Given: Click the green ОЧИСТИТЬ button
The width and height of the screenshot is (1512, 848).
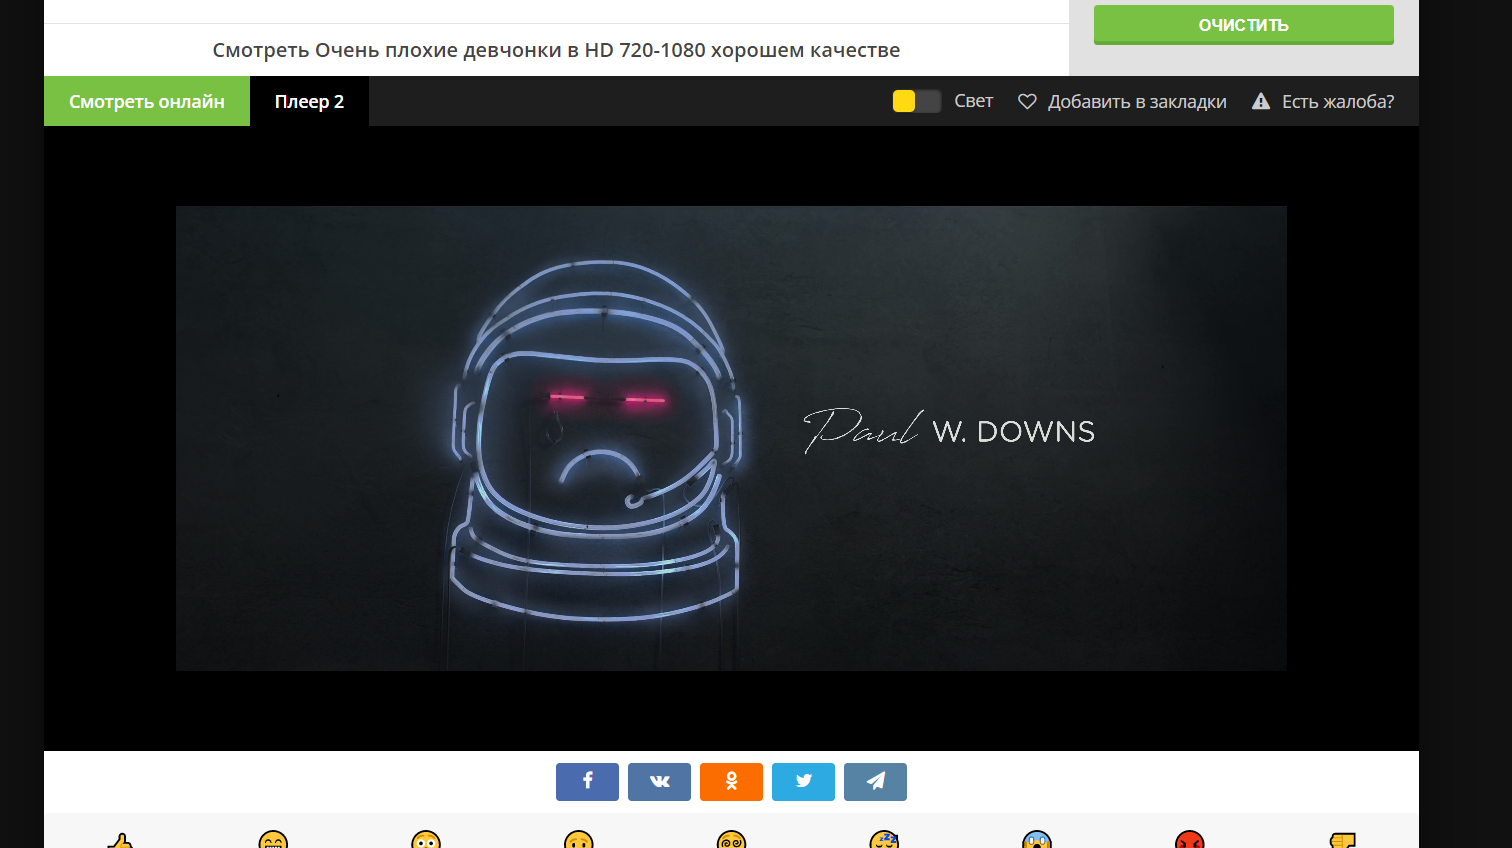Looking at the screenshot, I should (x=1243, y=25).
